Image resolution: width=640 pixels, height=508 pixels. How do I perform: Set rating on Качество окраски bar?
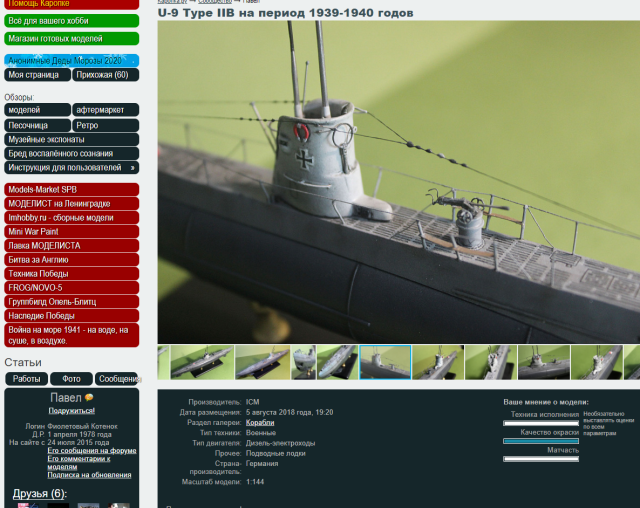540,441
